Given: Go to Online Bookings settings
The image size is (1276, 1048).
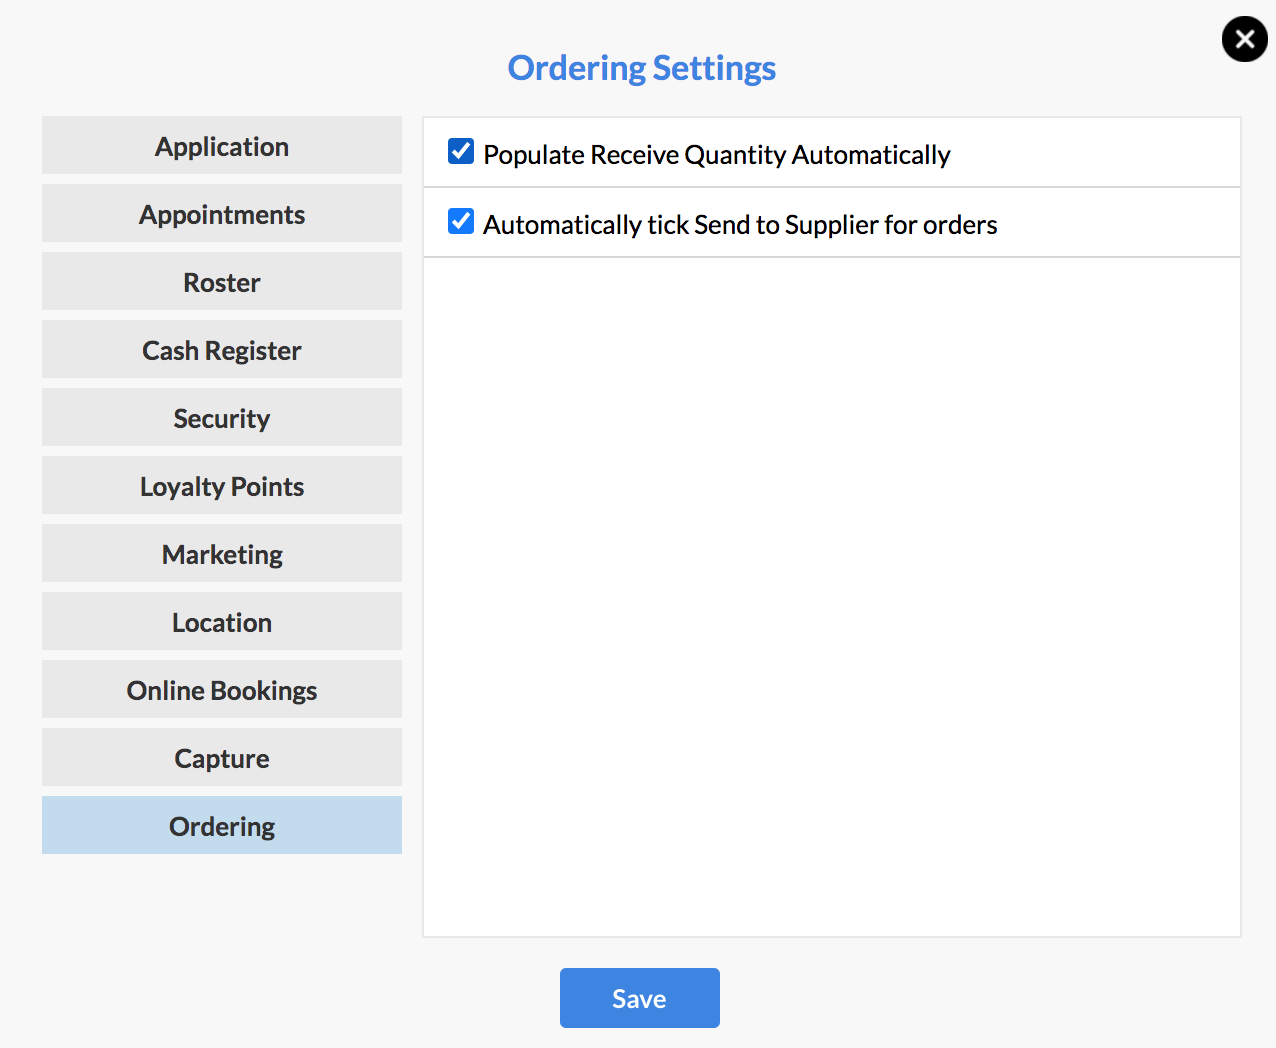Looking at the screenshot, I should coord(222,689).
